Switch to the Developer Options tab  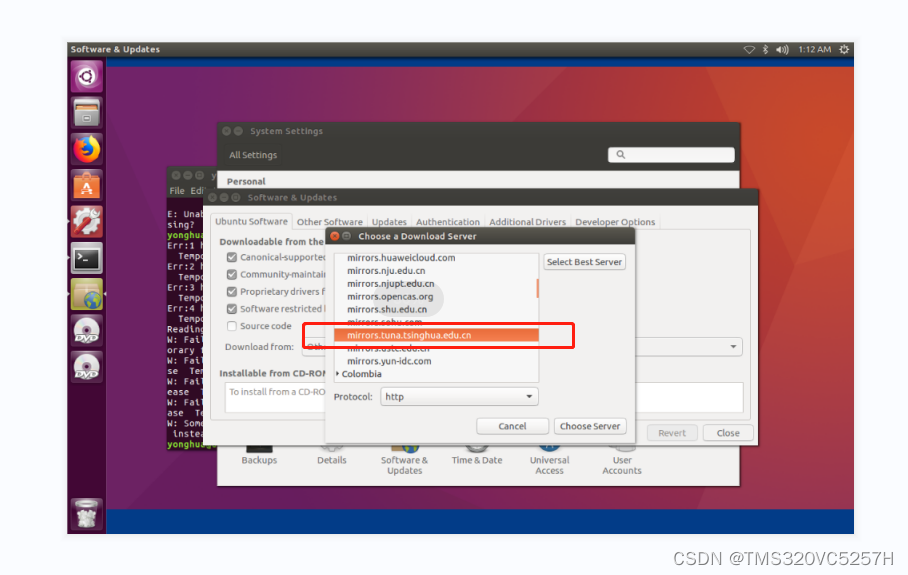click(615, 222)
